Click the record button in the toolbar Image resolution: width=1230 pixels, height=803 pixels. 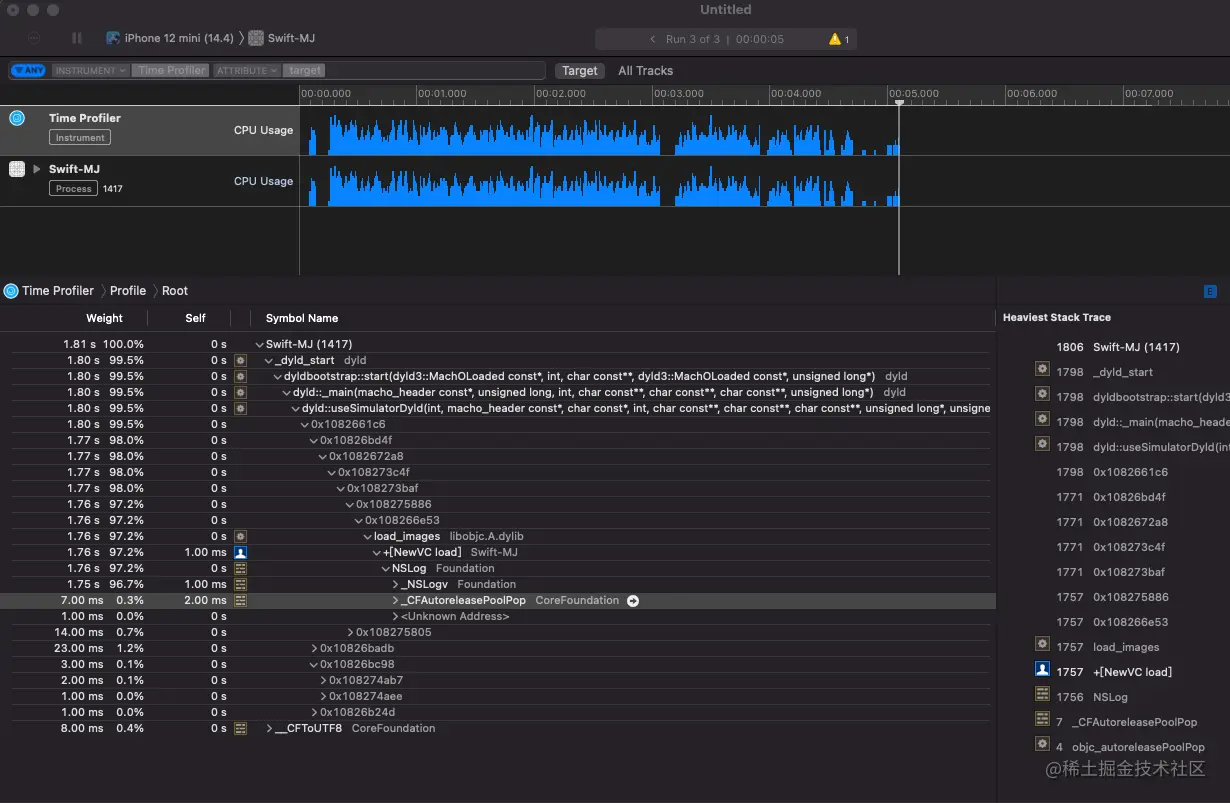click(x=35, y=38)
